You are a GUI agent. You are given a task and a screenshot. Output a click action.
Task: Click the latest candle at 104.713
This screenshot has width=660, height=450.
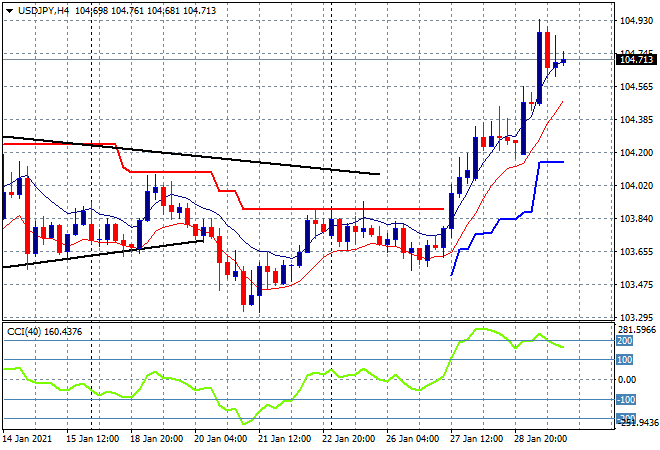click(x=563, y=61)
